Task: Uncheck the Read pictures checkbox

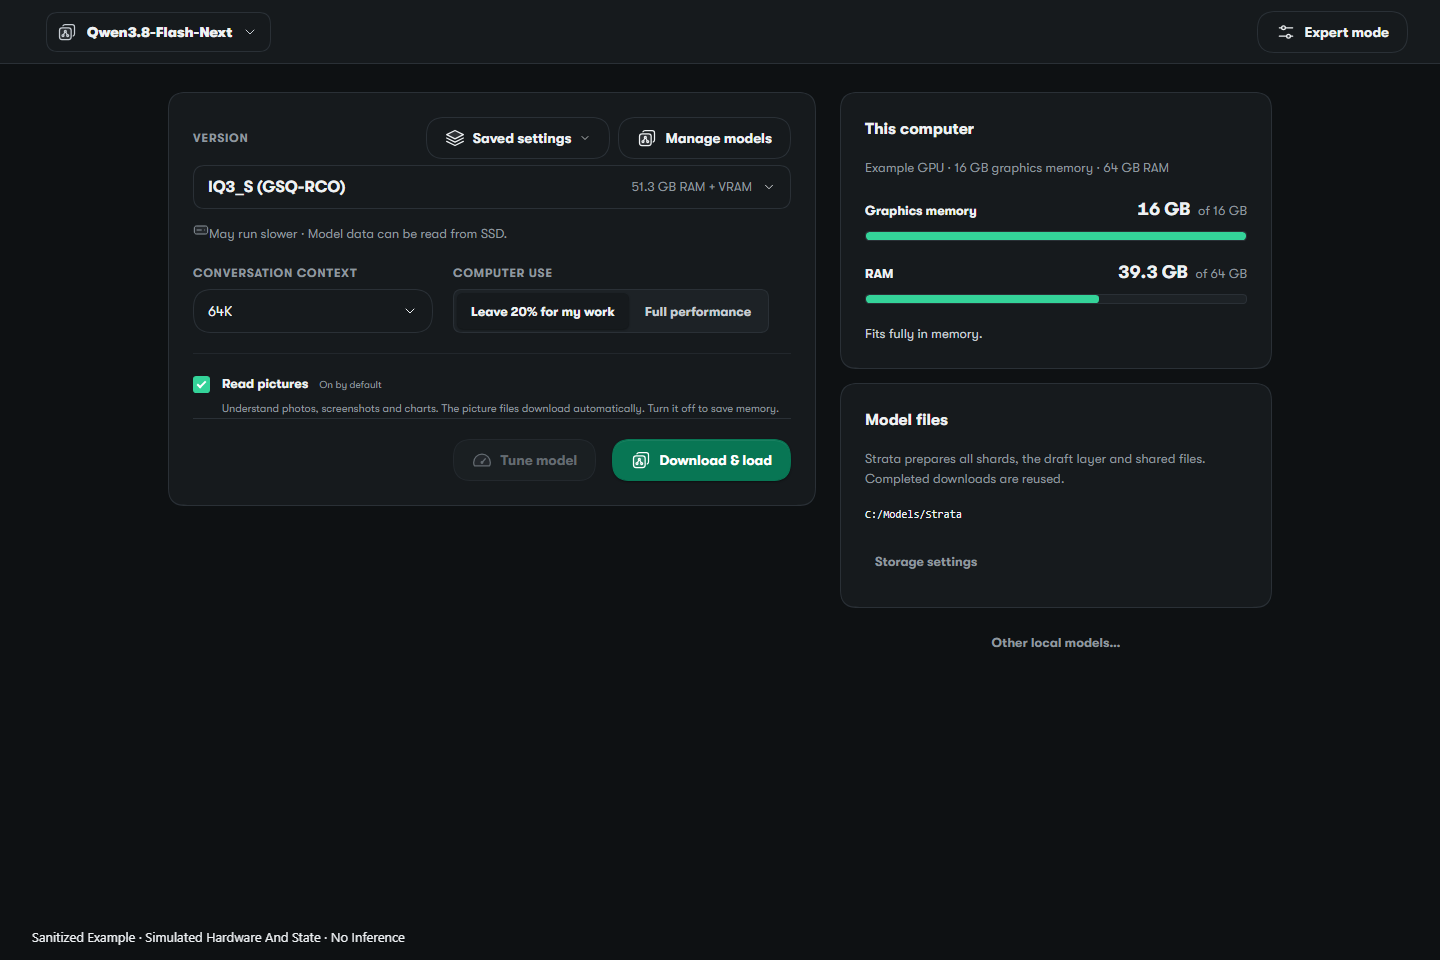Action: pos(202,384)
